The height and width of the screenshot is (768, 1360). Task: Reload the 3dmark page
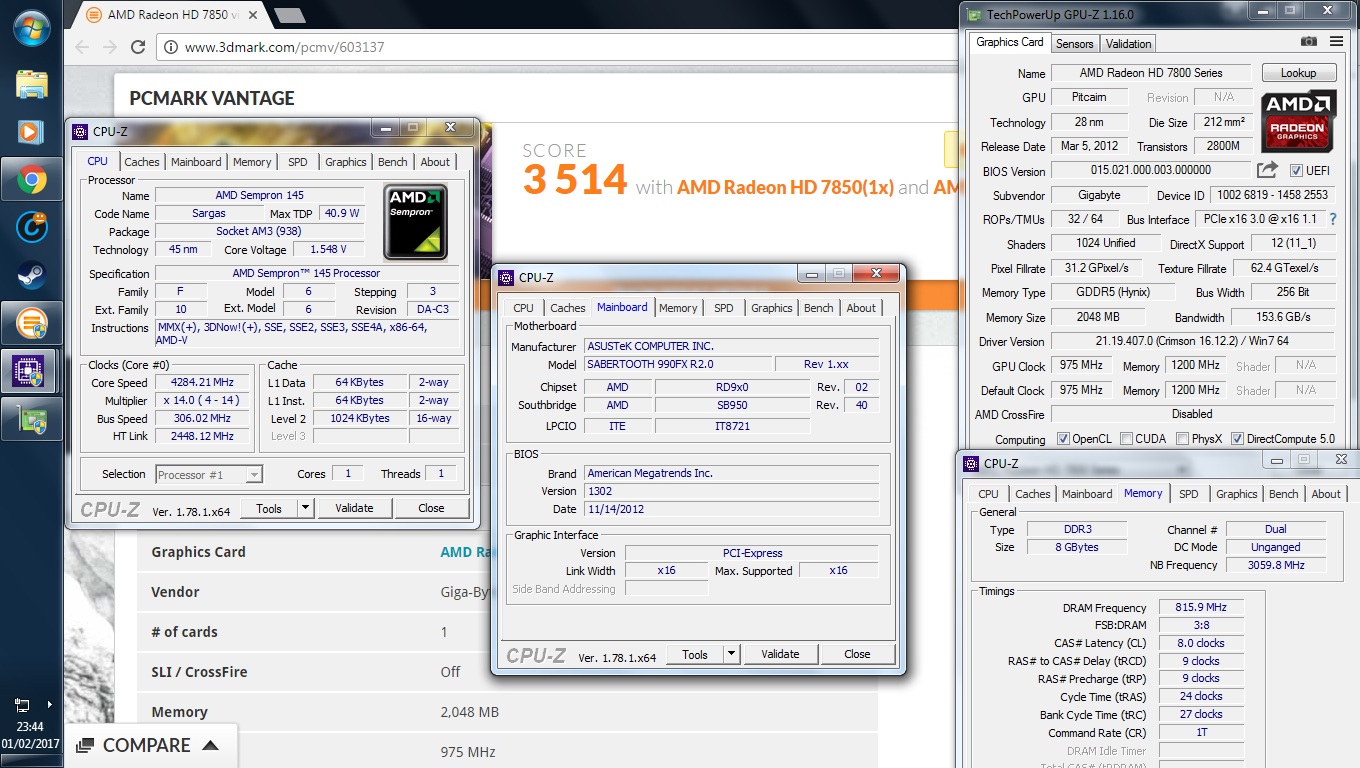point(138,47)
